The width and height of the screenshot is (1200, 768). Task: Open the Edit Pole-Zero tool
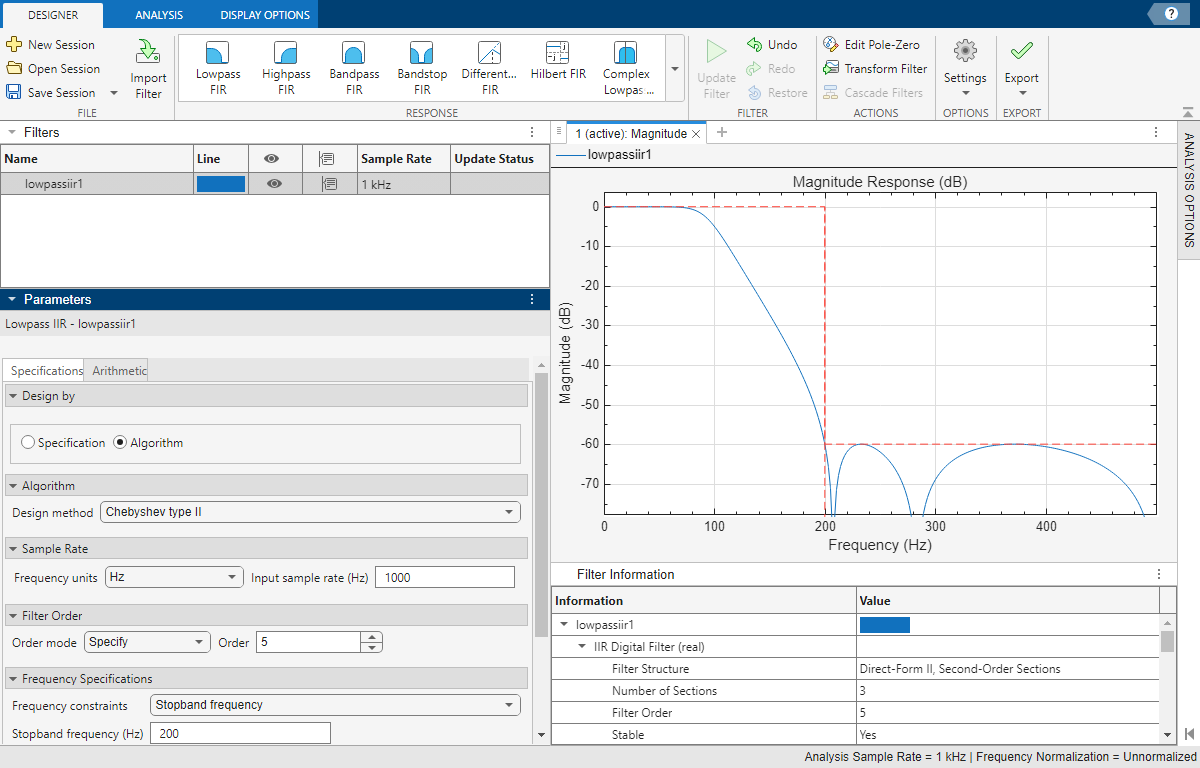tap(874, 44)
